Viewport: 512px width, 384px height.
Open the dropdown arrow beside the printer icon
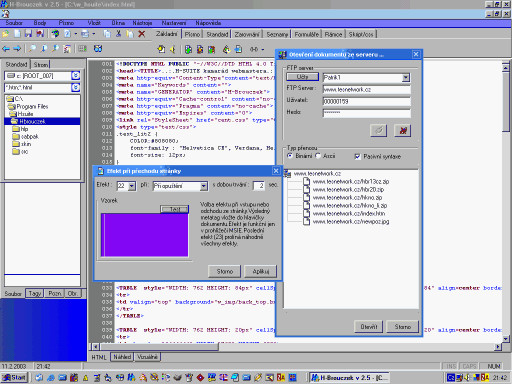pyautogui.click(x=93, y=34)
